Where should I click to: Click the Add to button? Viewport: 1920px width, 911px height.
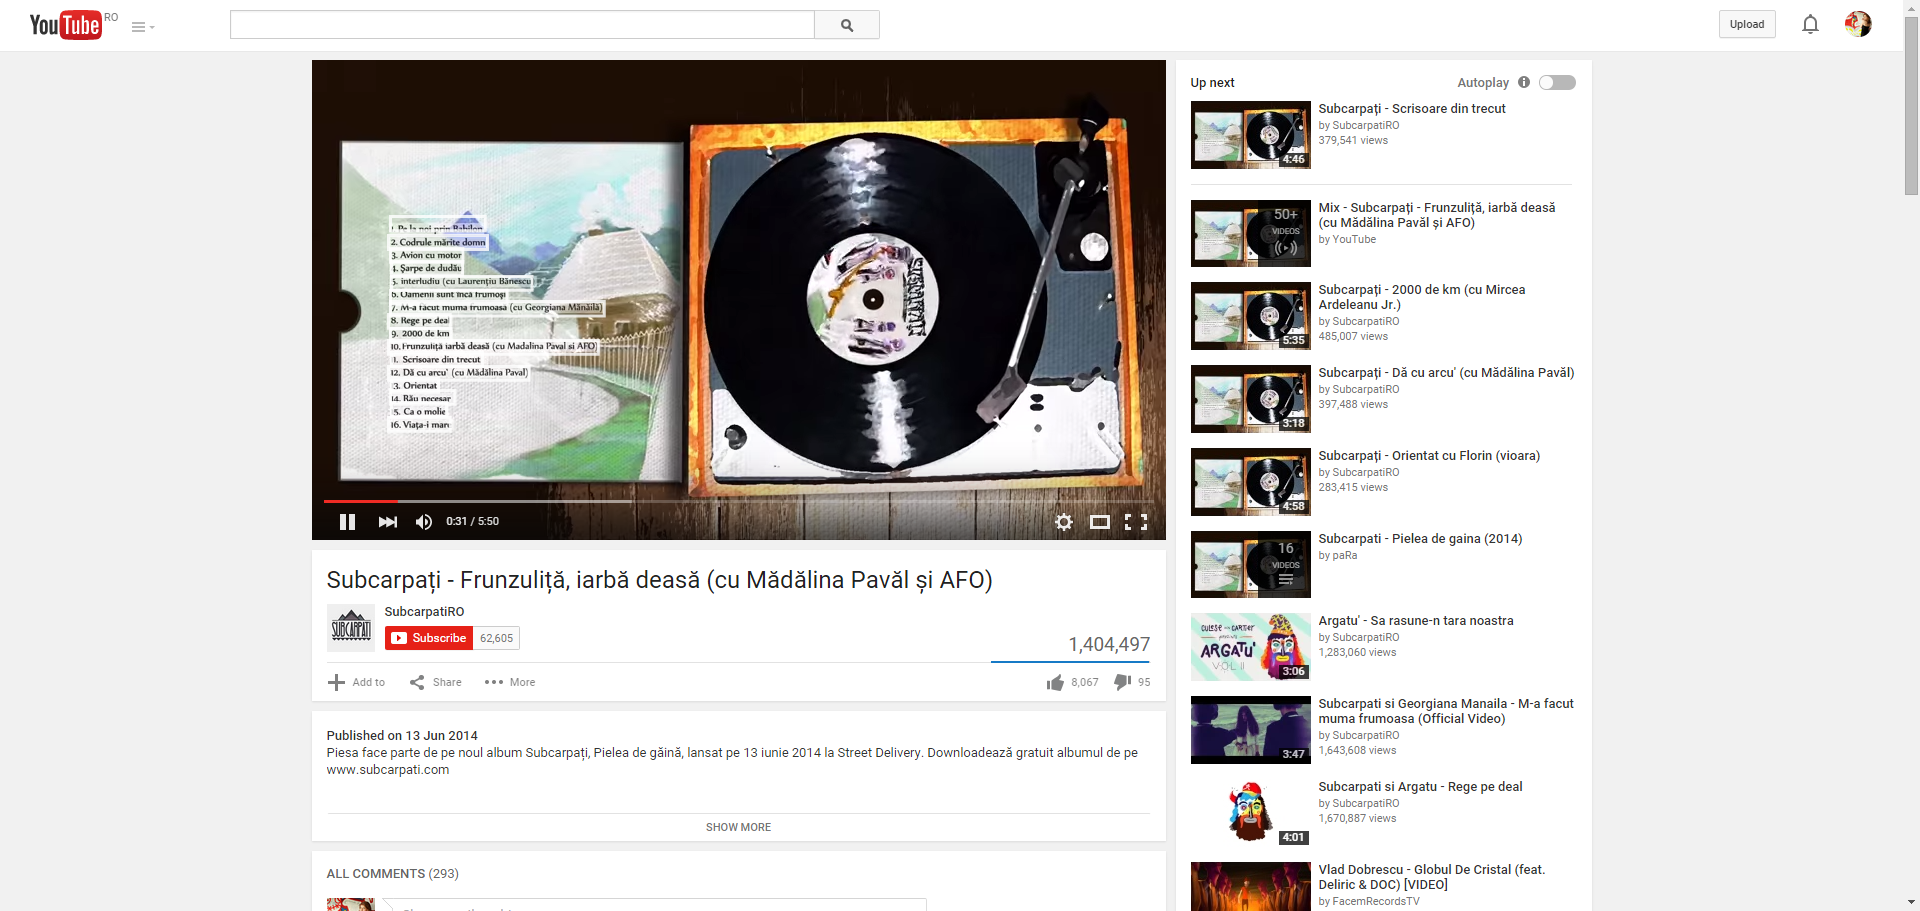(x=357, y=682)
